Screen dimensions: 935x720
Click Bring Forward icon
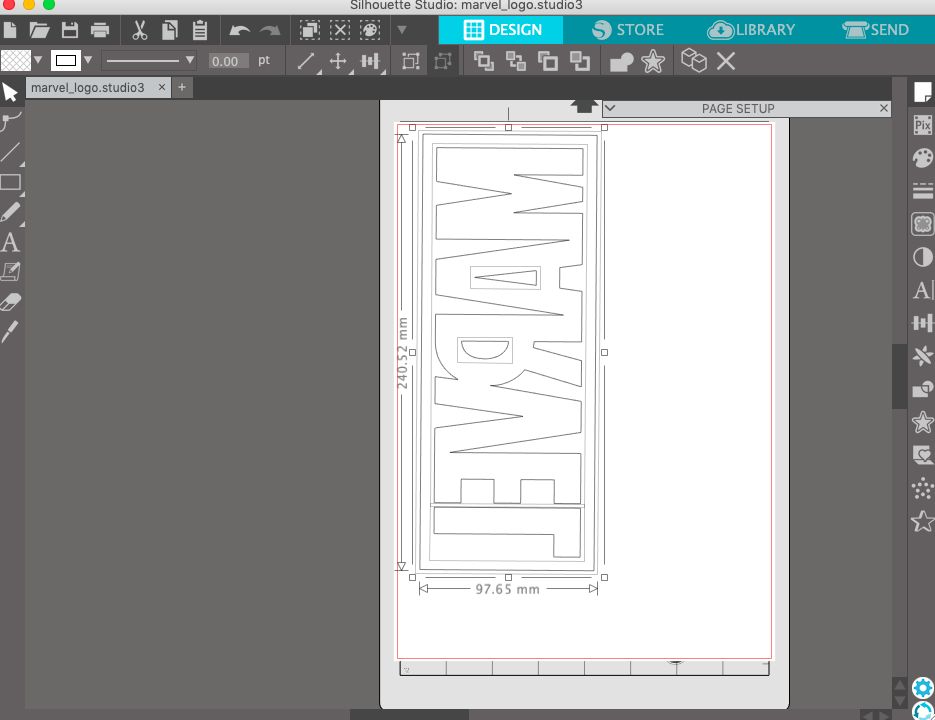(547, 61)
